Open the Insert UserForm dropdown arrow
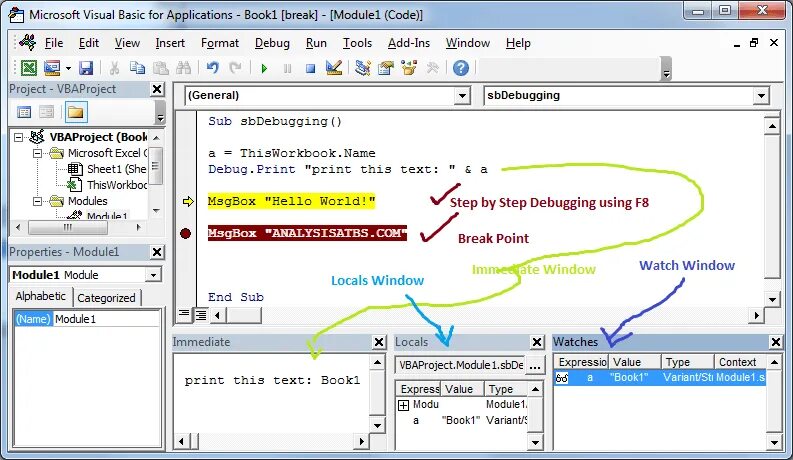The height and width of the screenshot is (460, 793). click(68, 68)
